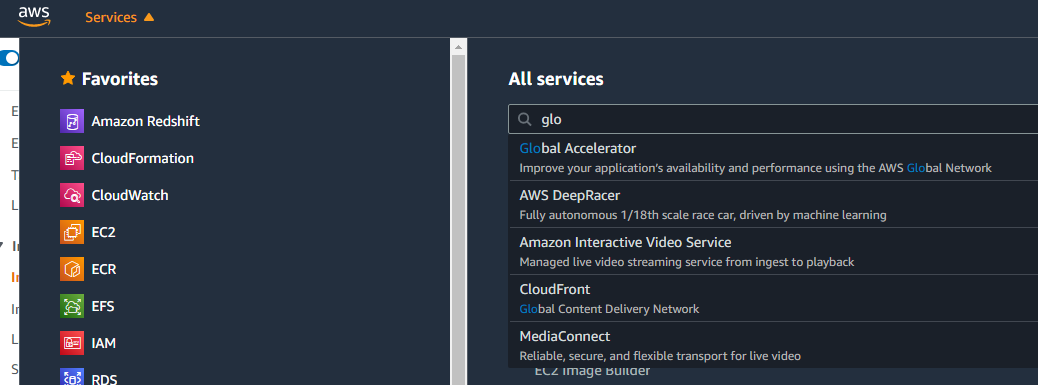Select CloudFront search result

pos(773,298)
